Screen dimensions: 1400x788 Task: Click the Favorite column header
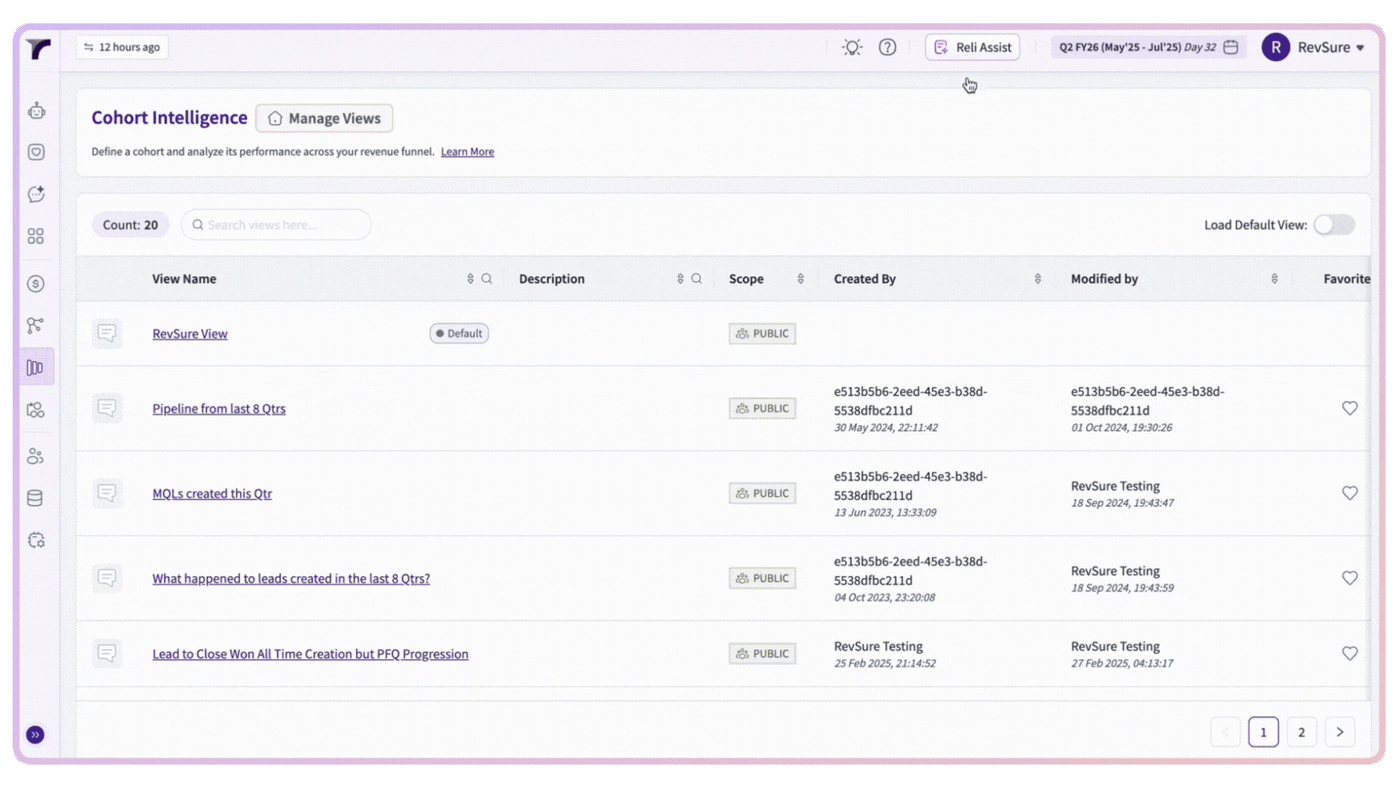[1346, 279]
